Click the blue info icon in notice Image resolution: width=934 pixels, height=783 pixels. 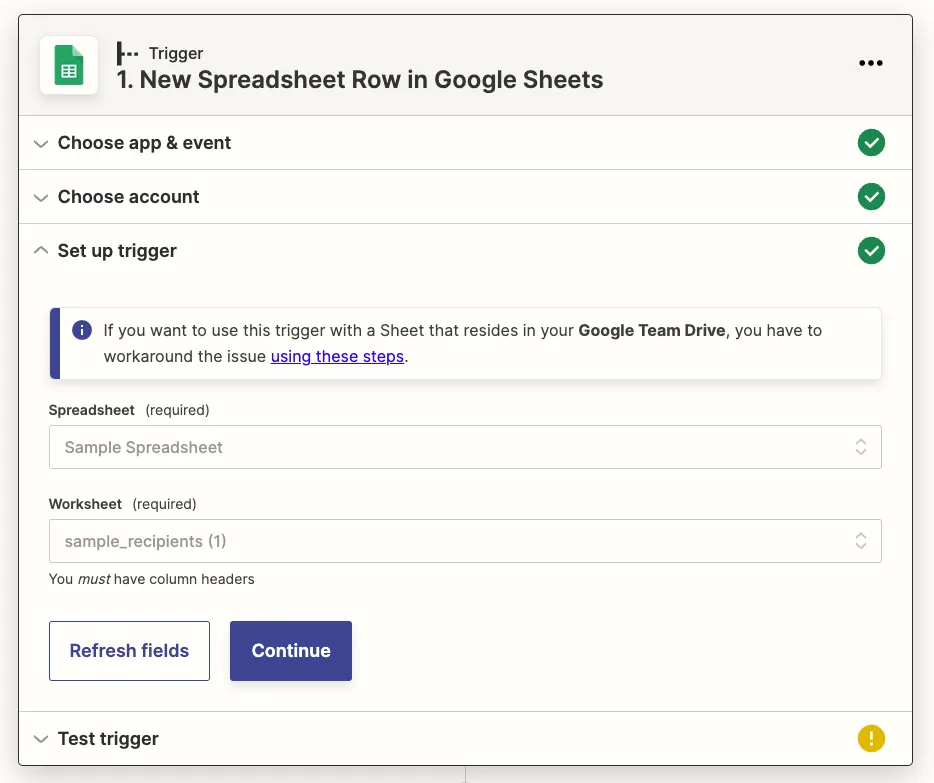click(82, 330)
